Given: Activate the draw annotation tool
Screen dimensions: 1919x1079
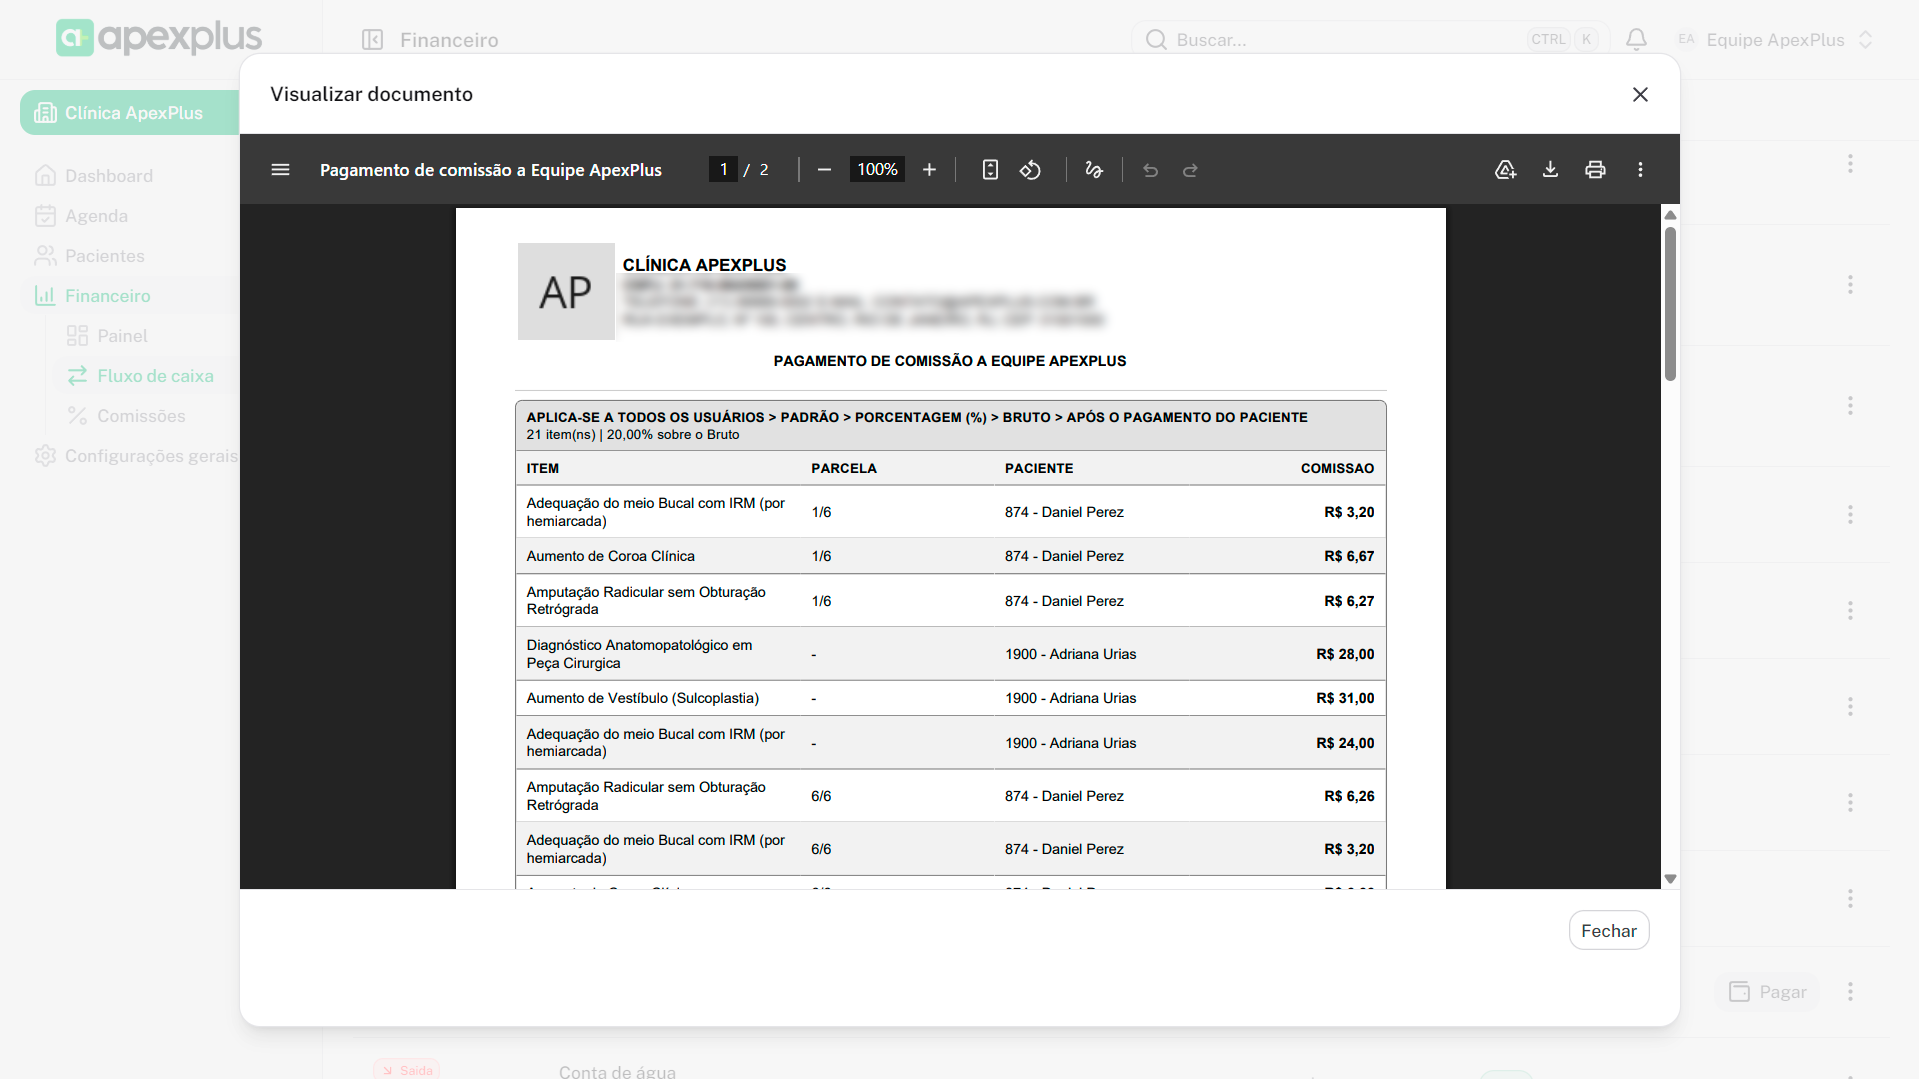Looking at the screenshot, I should point(1094,170).
